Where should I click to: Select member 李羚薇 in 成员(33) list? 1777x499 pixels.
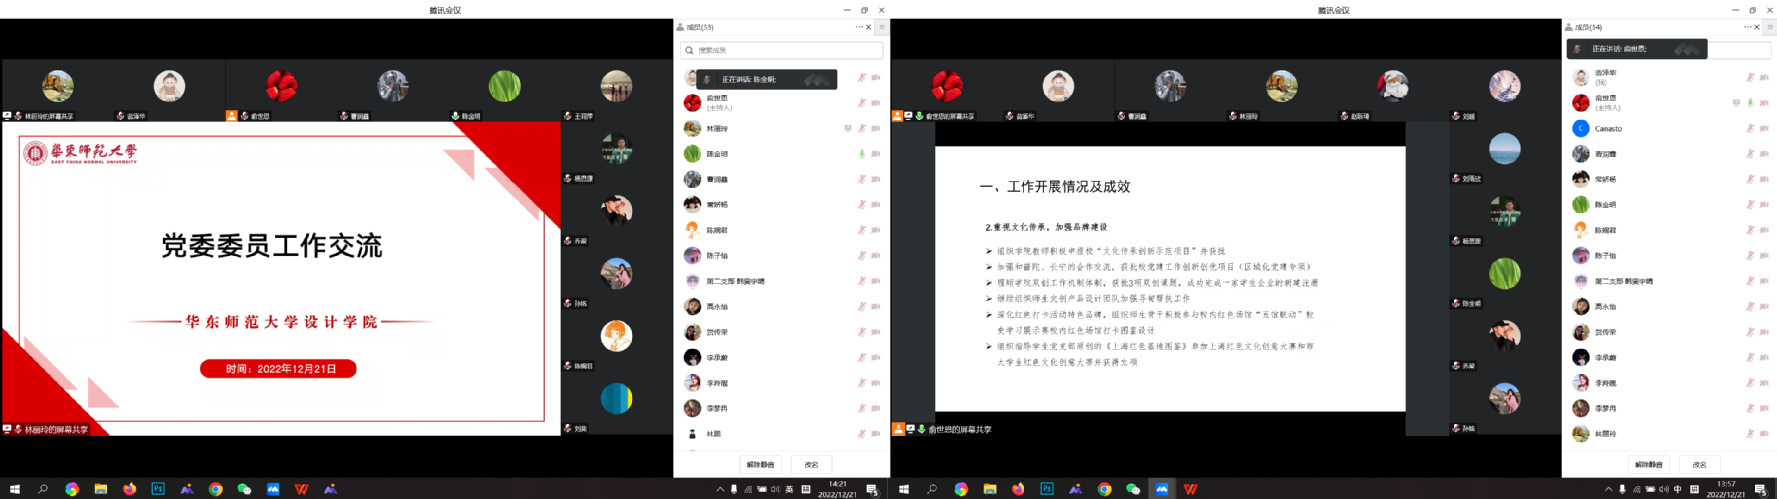click(x=782, y=383)
